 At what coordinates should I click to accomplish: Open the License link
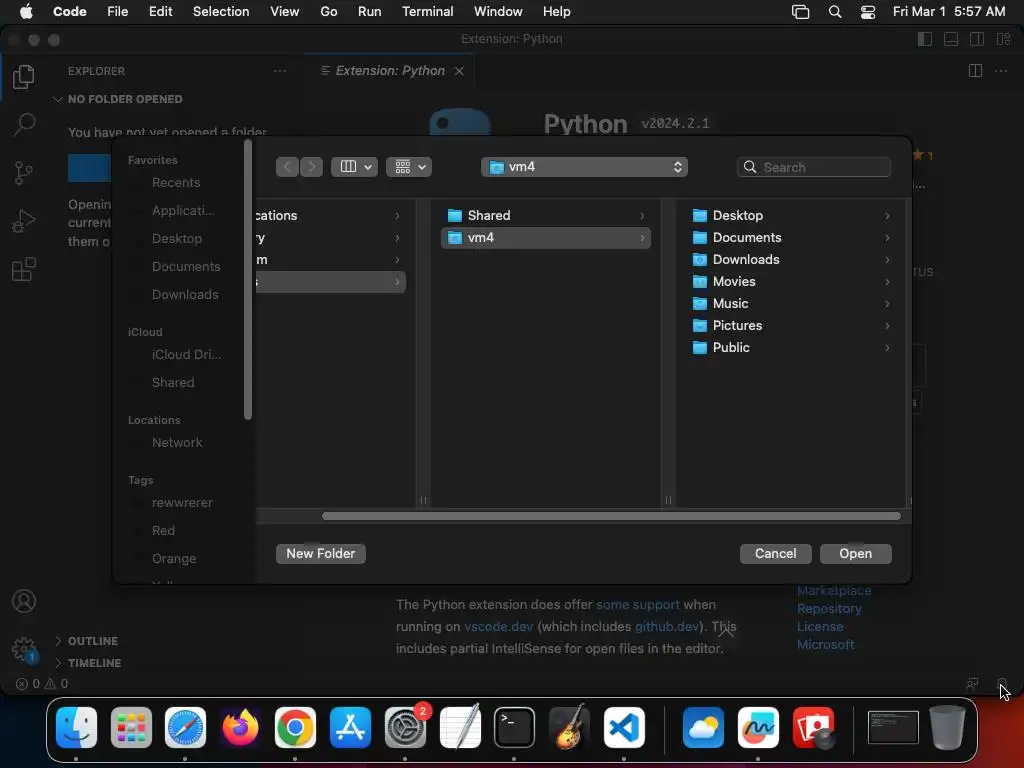point(820,627)
